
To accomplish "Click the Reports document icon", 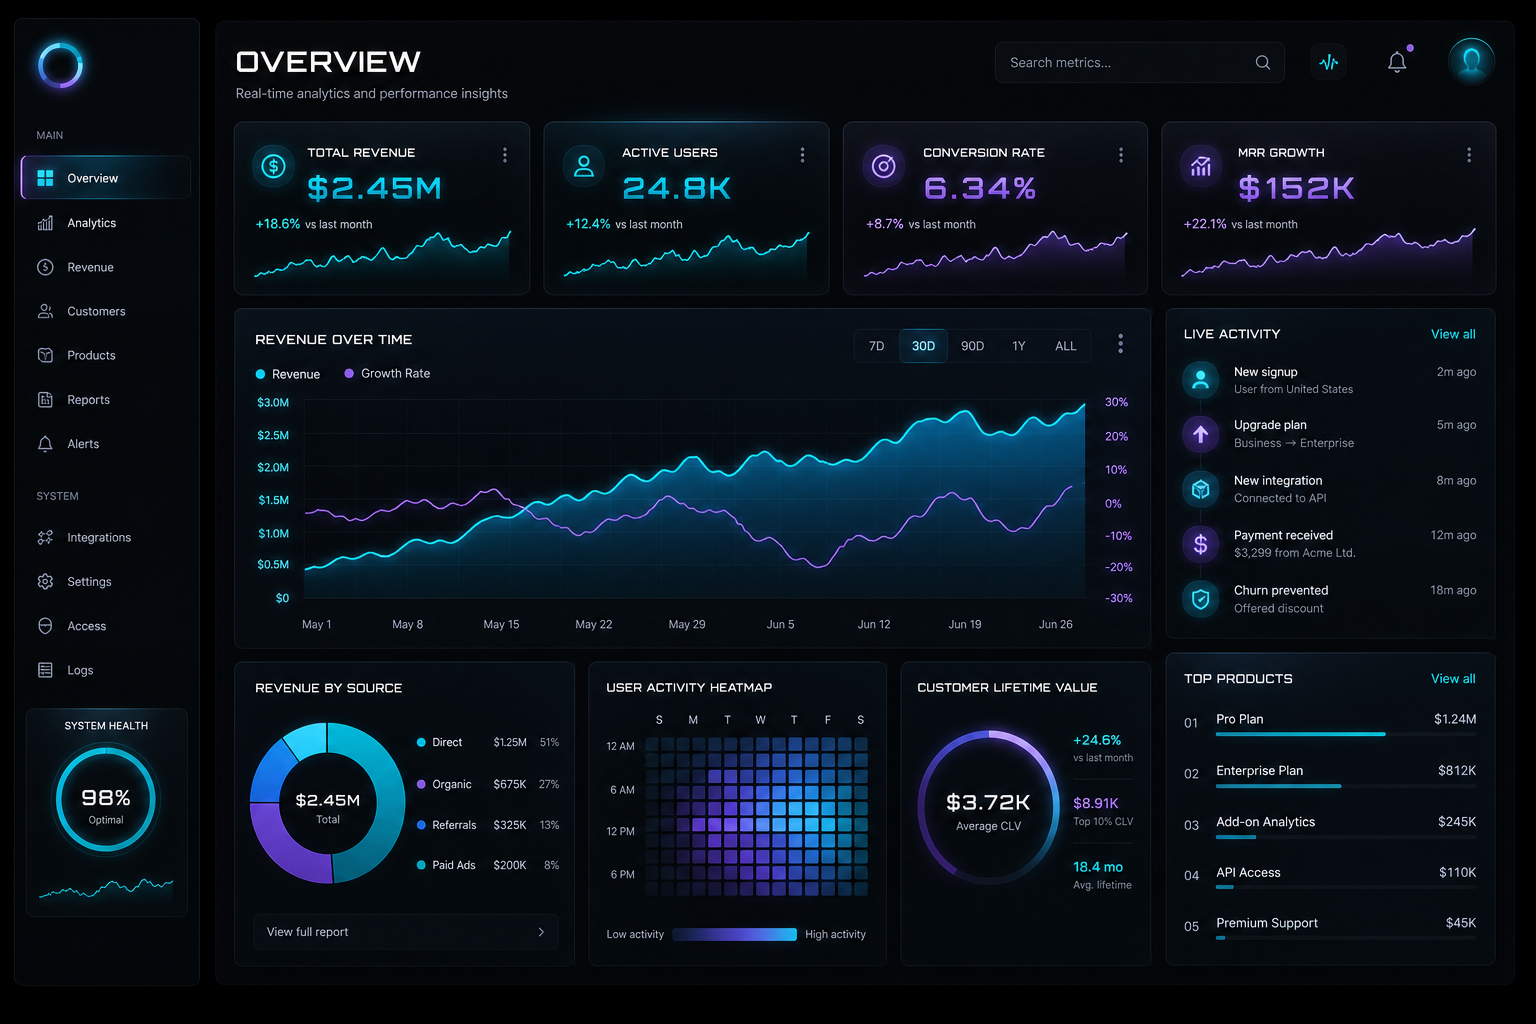I will point(45,400).
